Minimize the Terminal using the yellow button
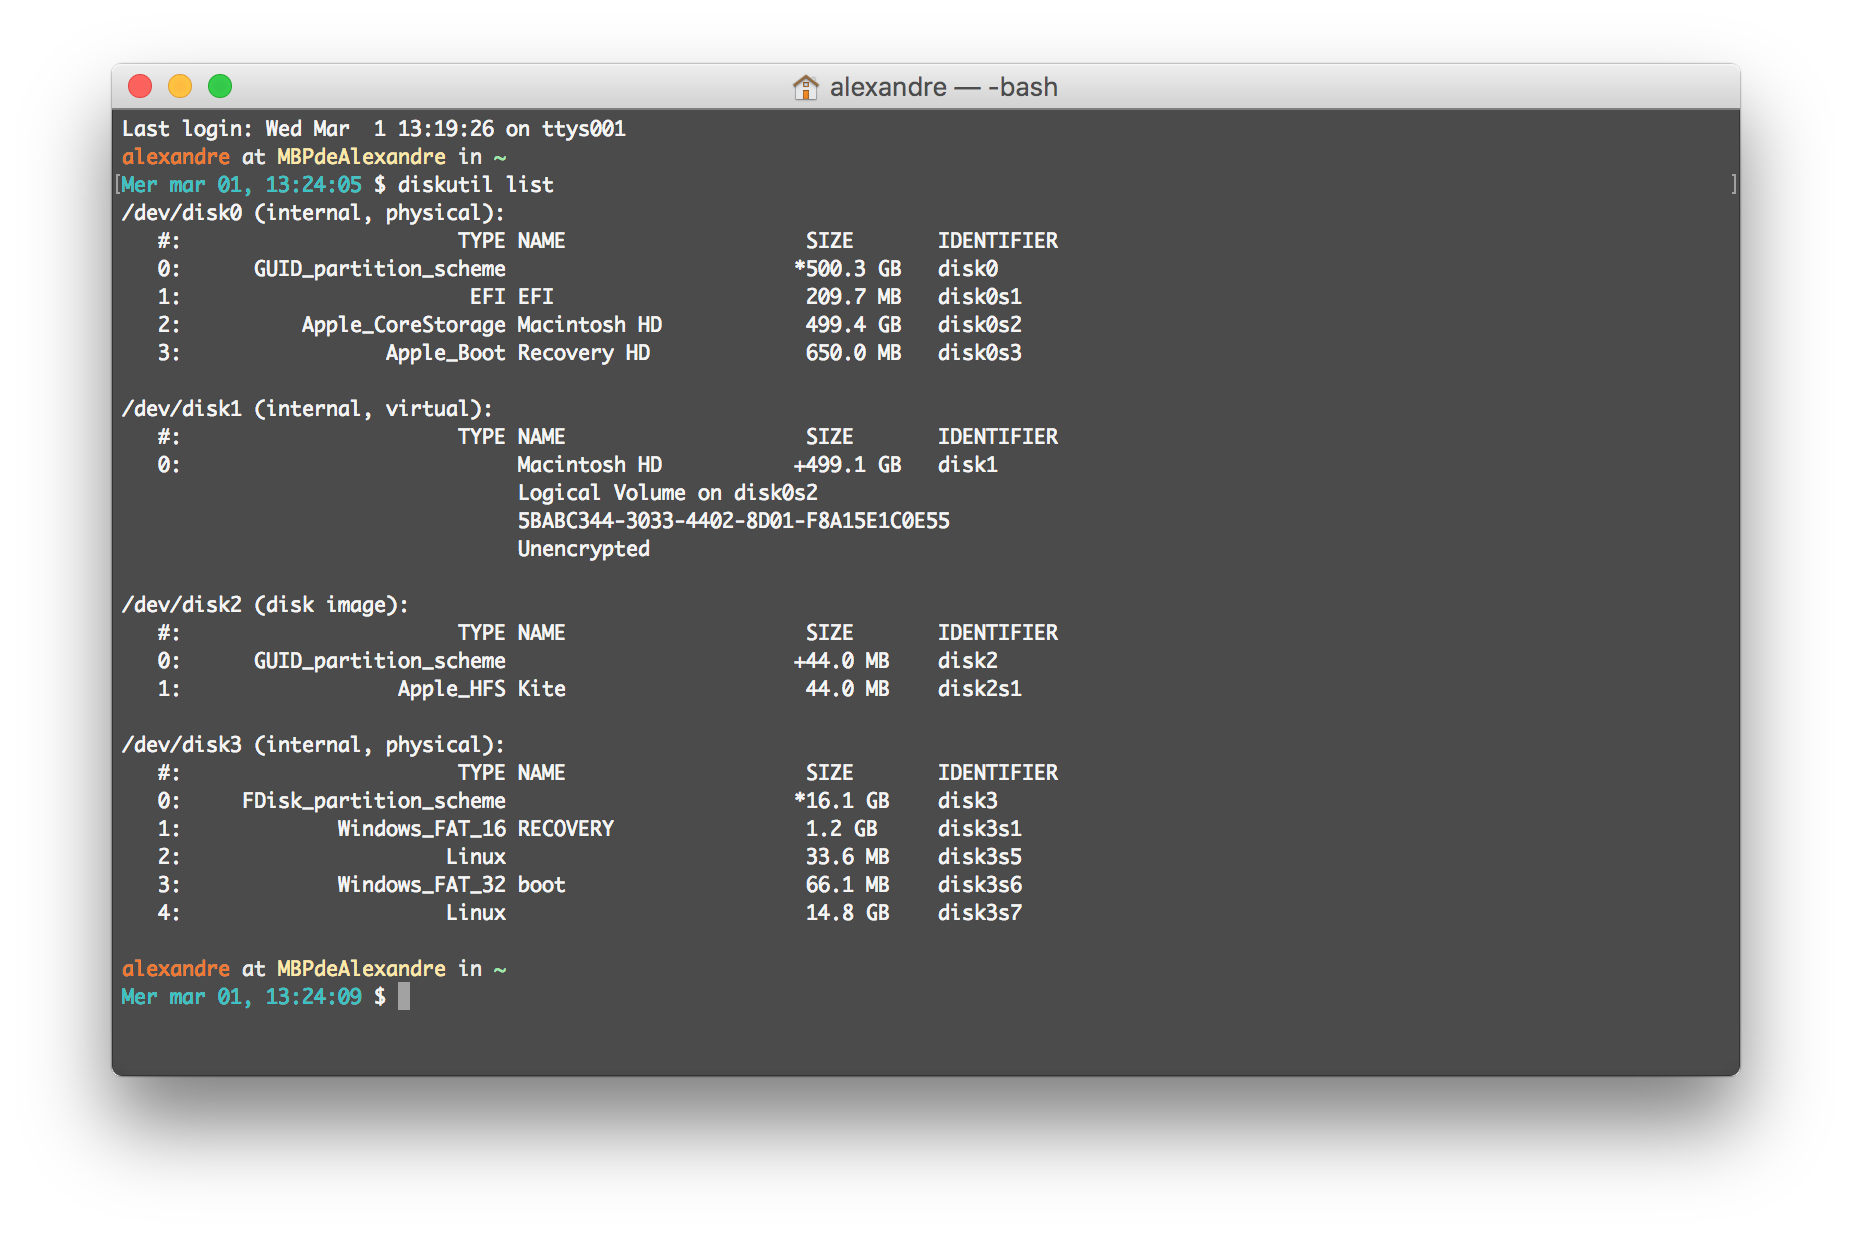 coord(180,87)
